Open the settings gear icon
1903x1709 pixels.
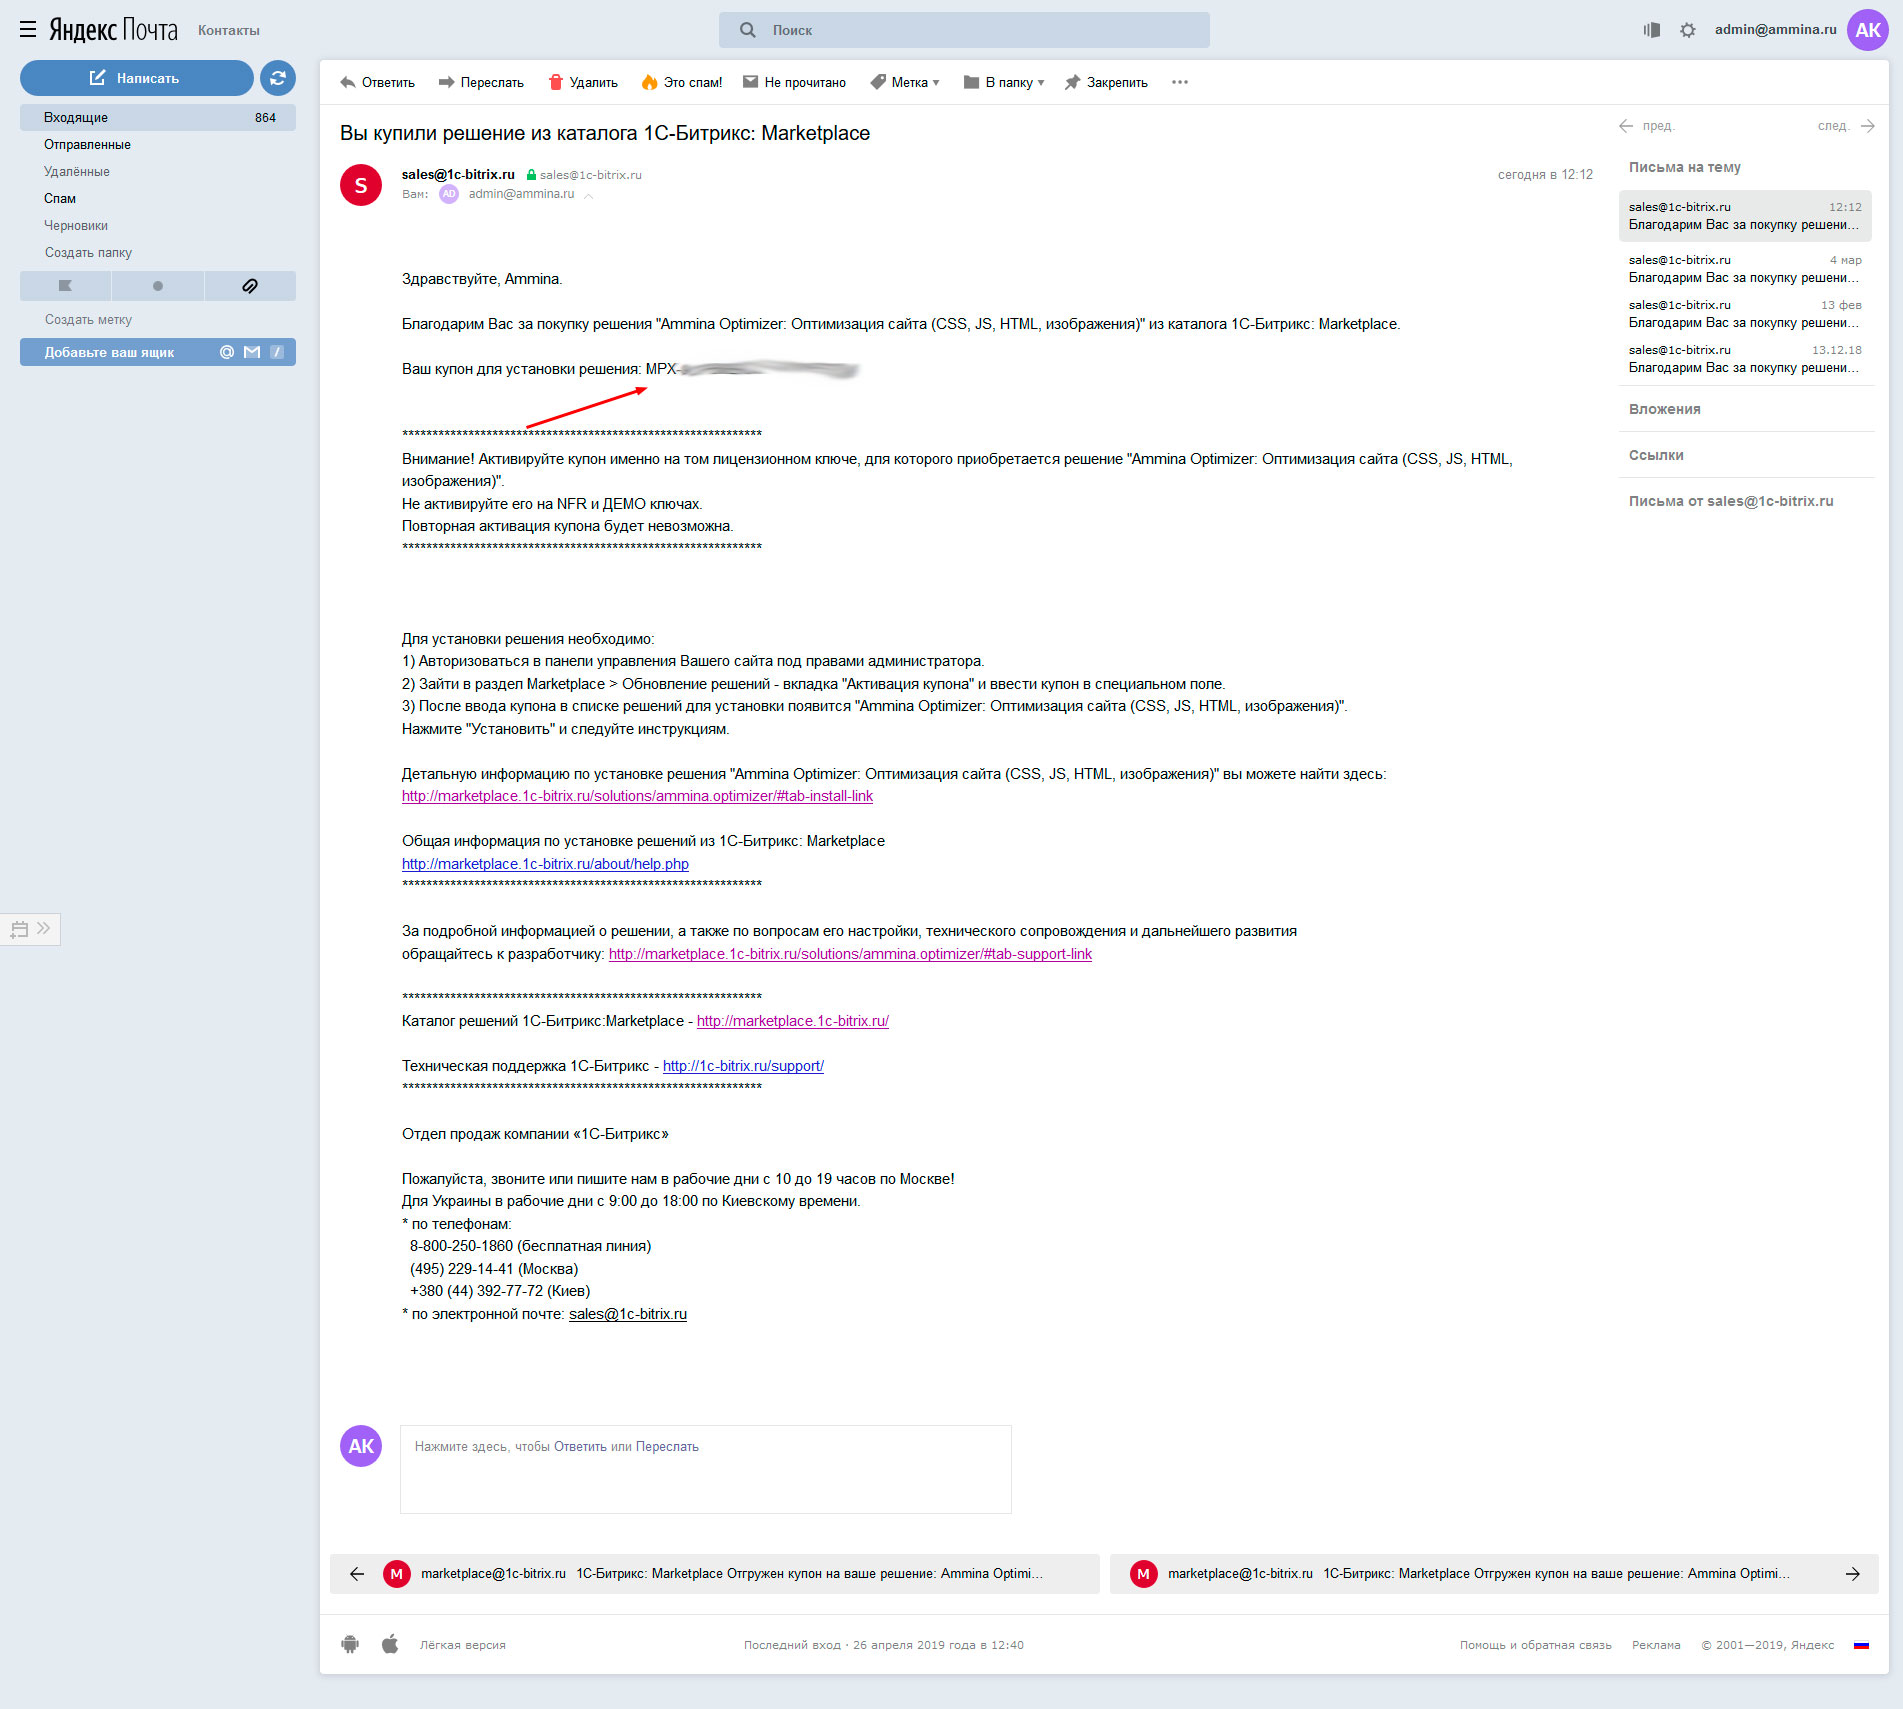click(x=1688, y=30)
